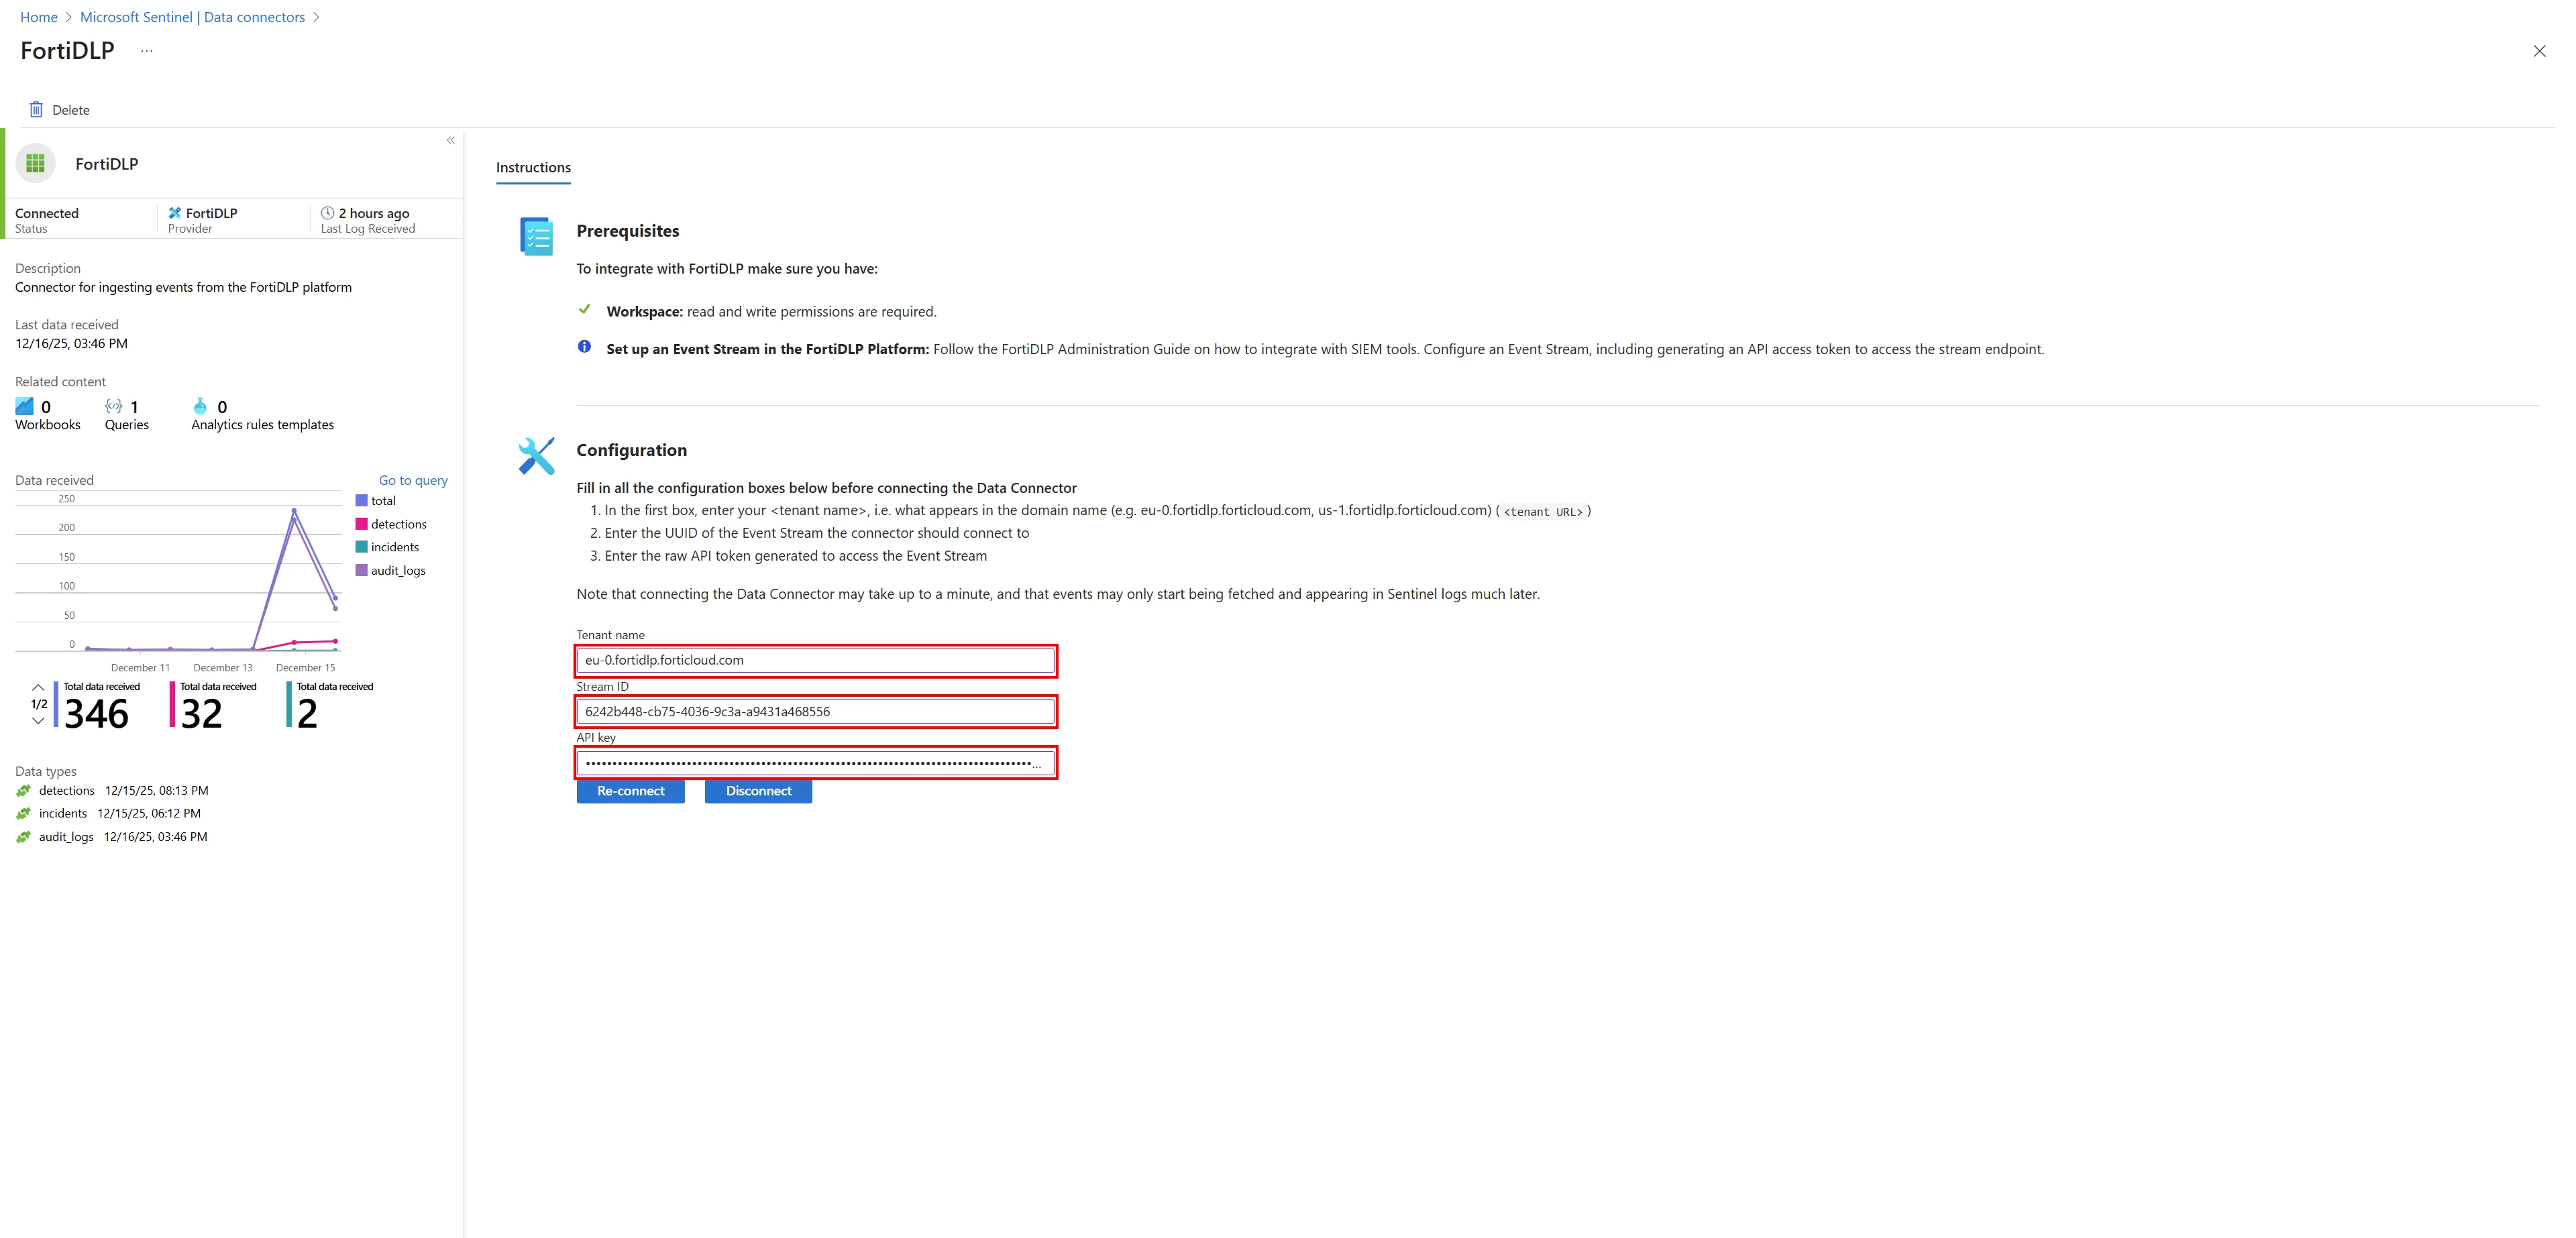2576x1238 pixels.
Task: Click the Prerequisites checklist icon
Action: (x=537, y=236)
